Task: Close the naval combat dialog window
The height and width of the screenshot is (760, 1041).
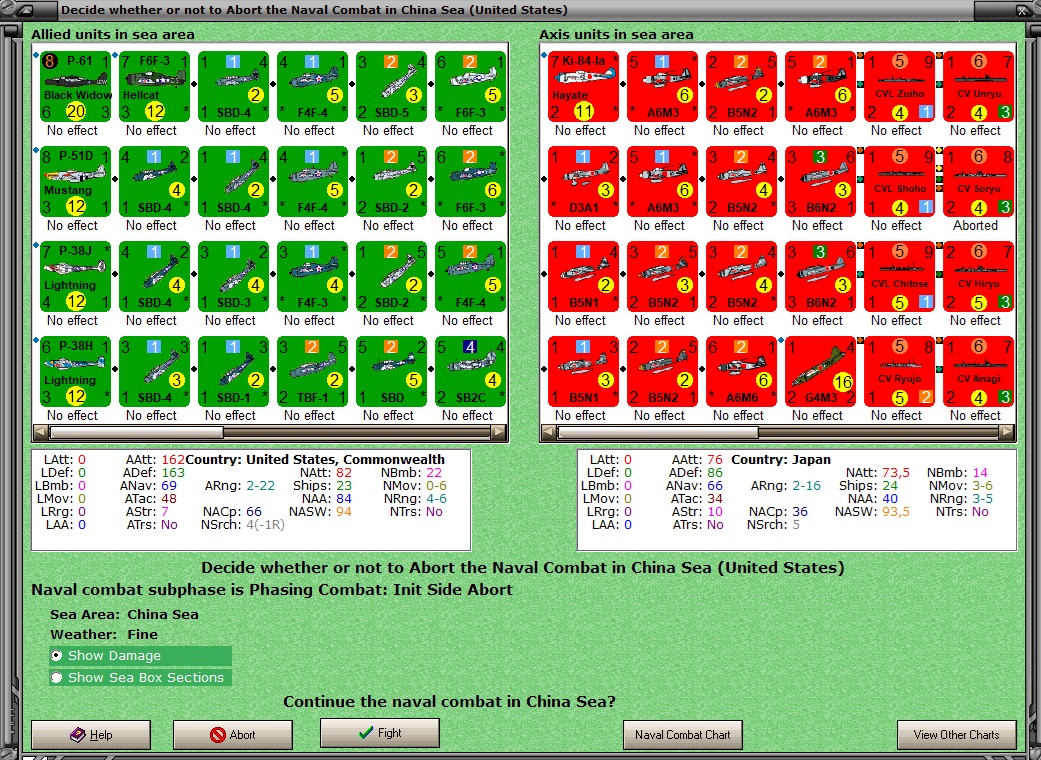Action: [x=1022, y=10]
